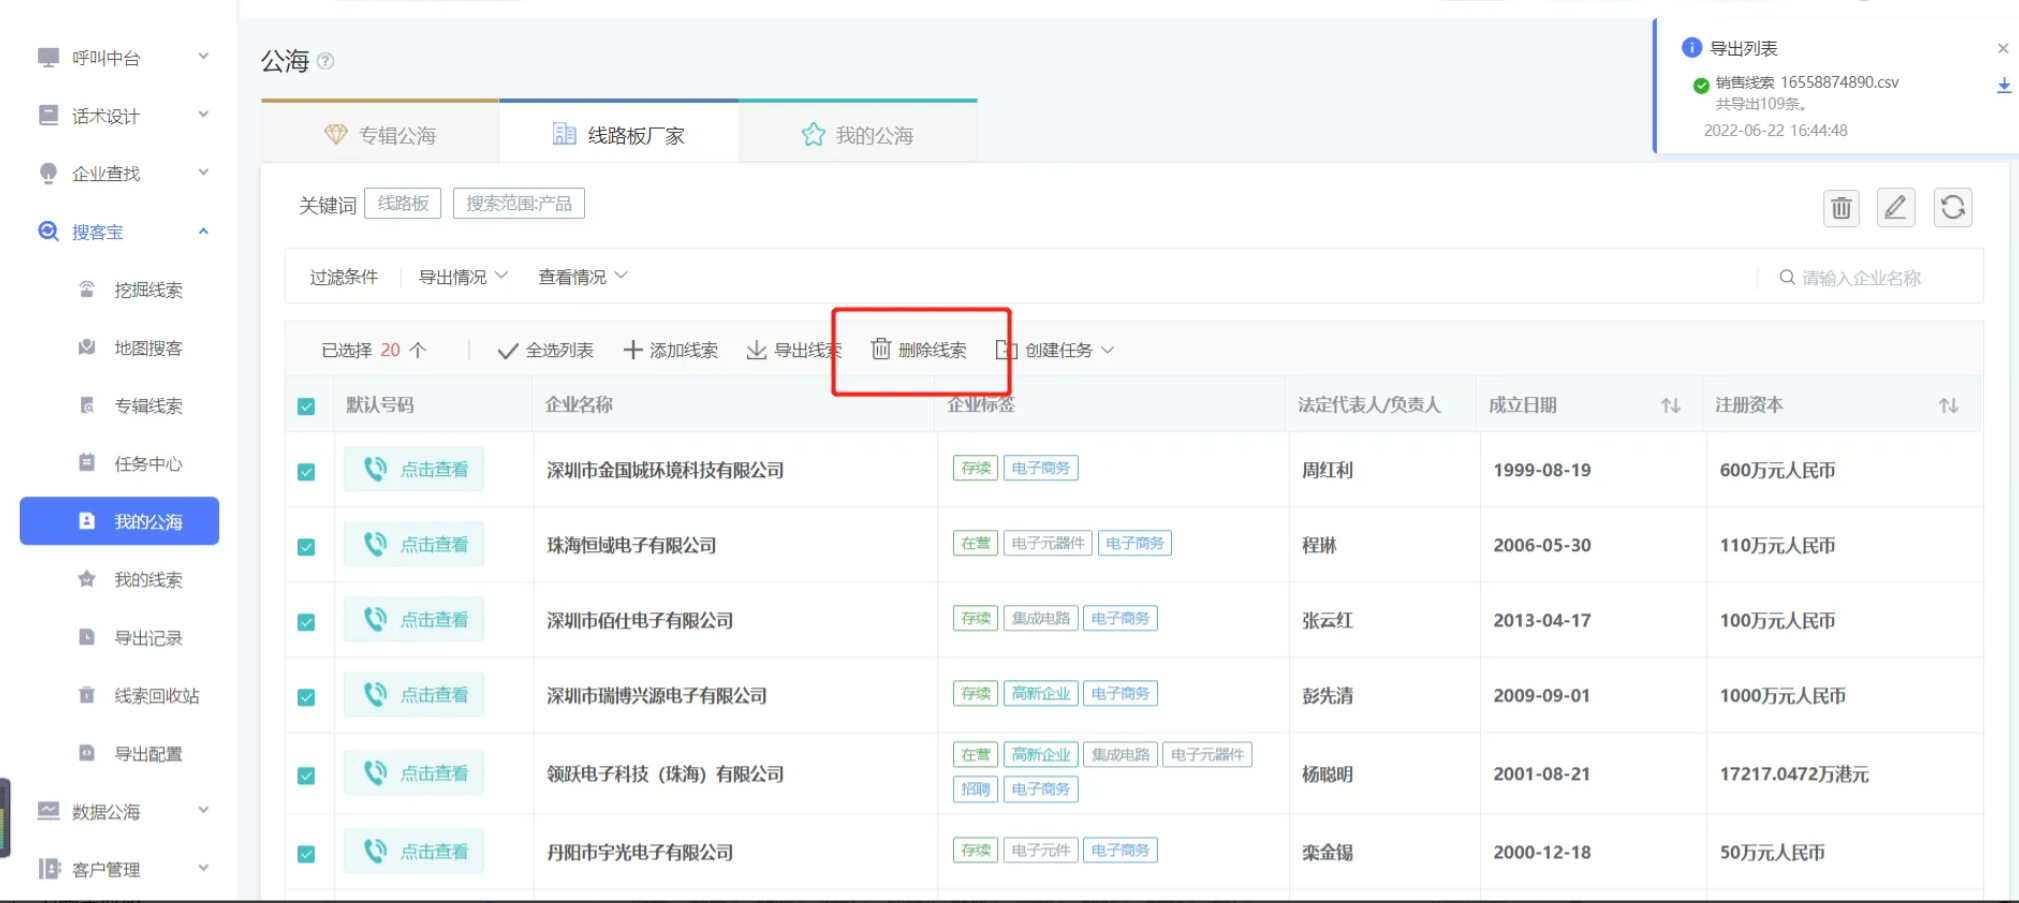
Task: Click the 请输入企业名称 search field
Action: pyautogui.click(x=1870, y=278)
